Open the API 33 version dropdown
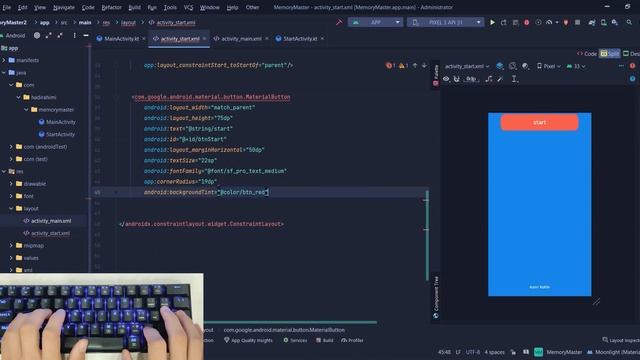 (x=576, y=66)
